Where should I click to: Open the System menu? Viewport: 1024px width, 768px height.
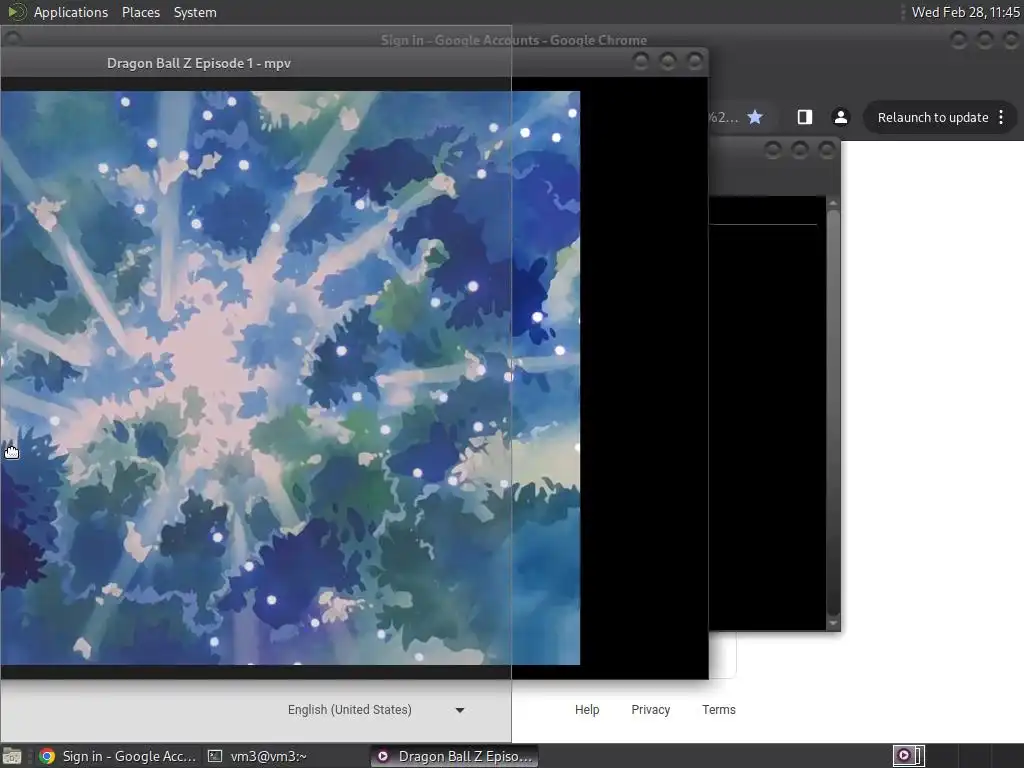(x=195, y=12)
